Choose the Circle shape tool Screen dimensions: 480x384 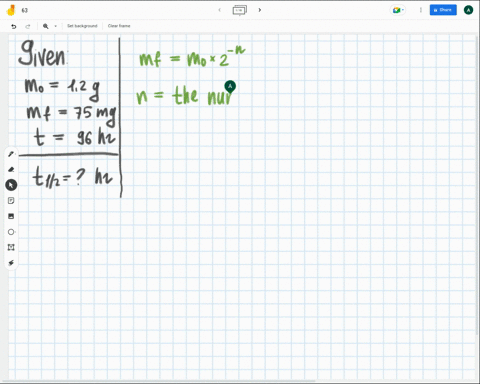point(11,232)
